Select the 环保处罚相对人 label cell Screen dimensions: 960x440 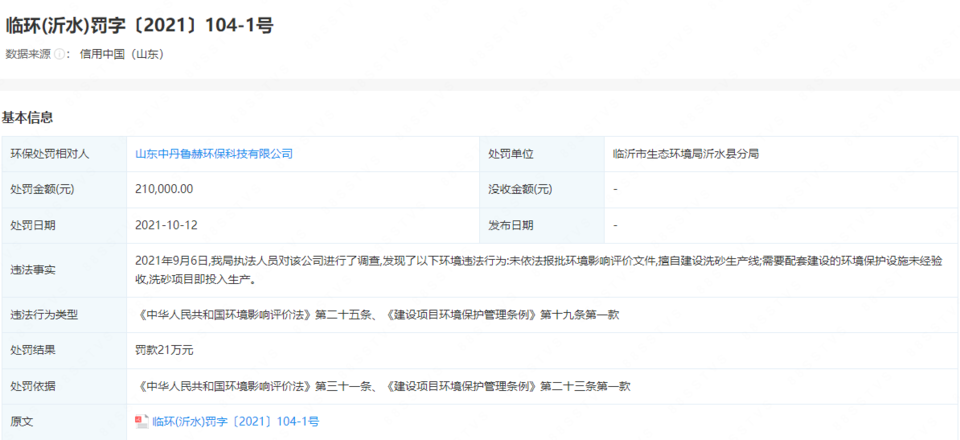64,154
